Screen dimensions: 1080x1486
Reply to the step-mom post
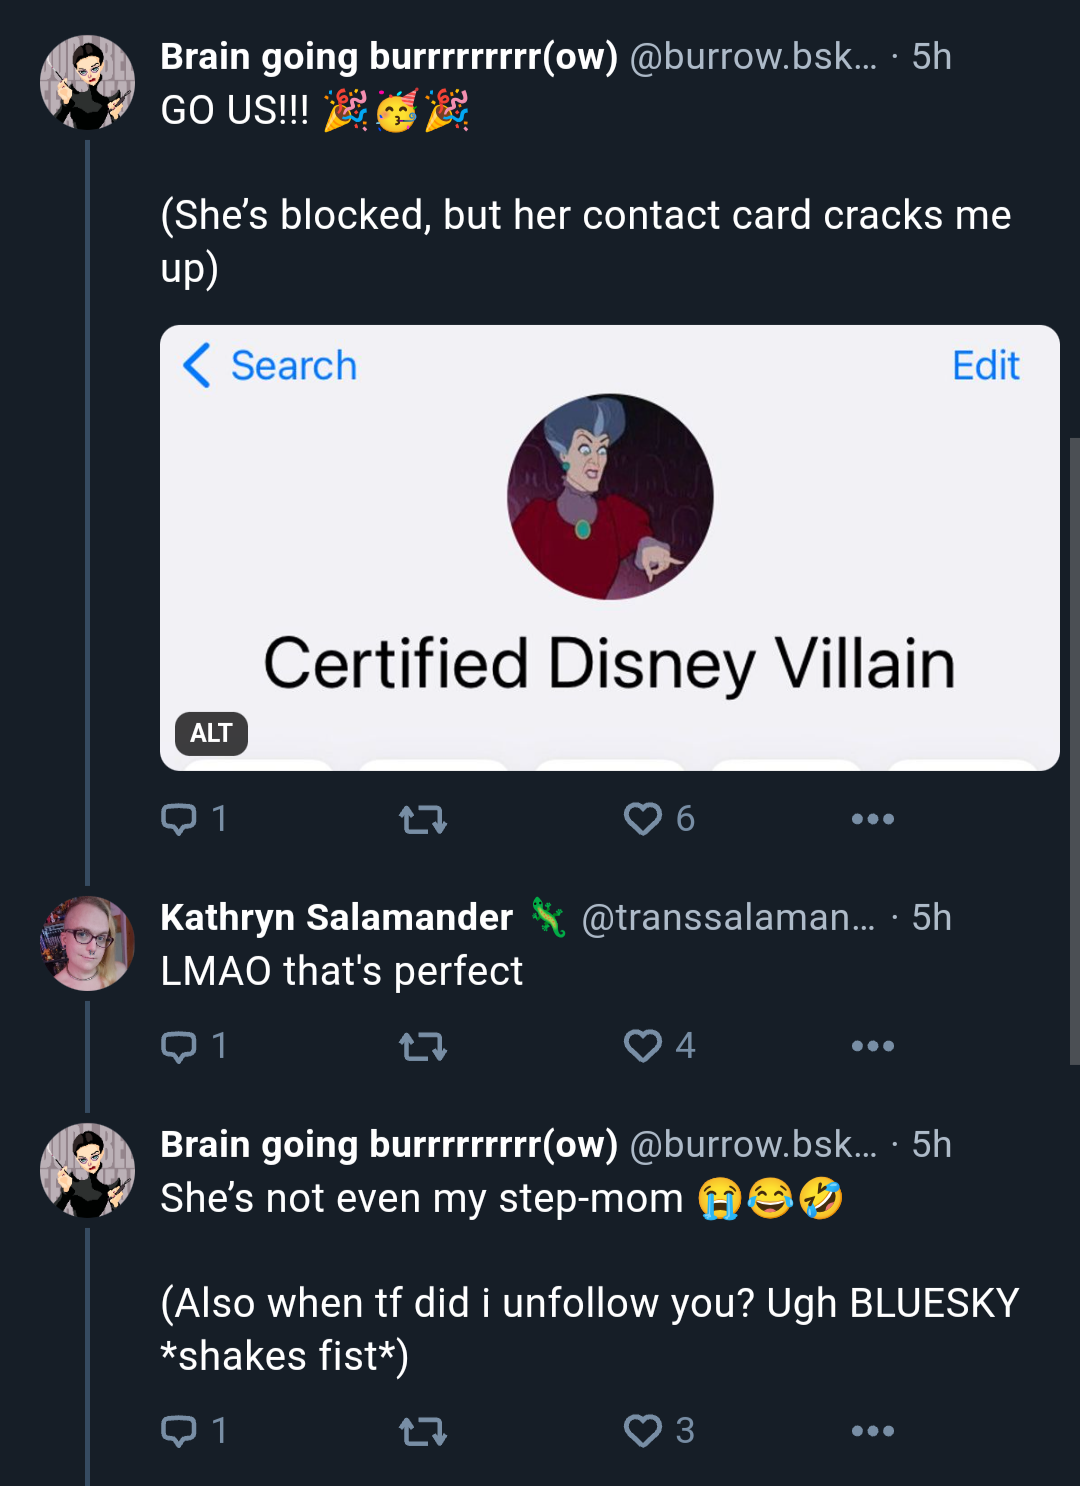point(194,1431)
